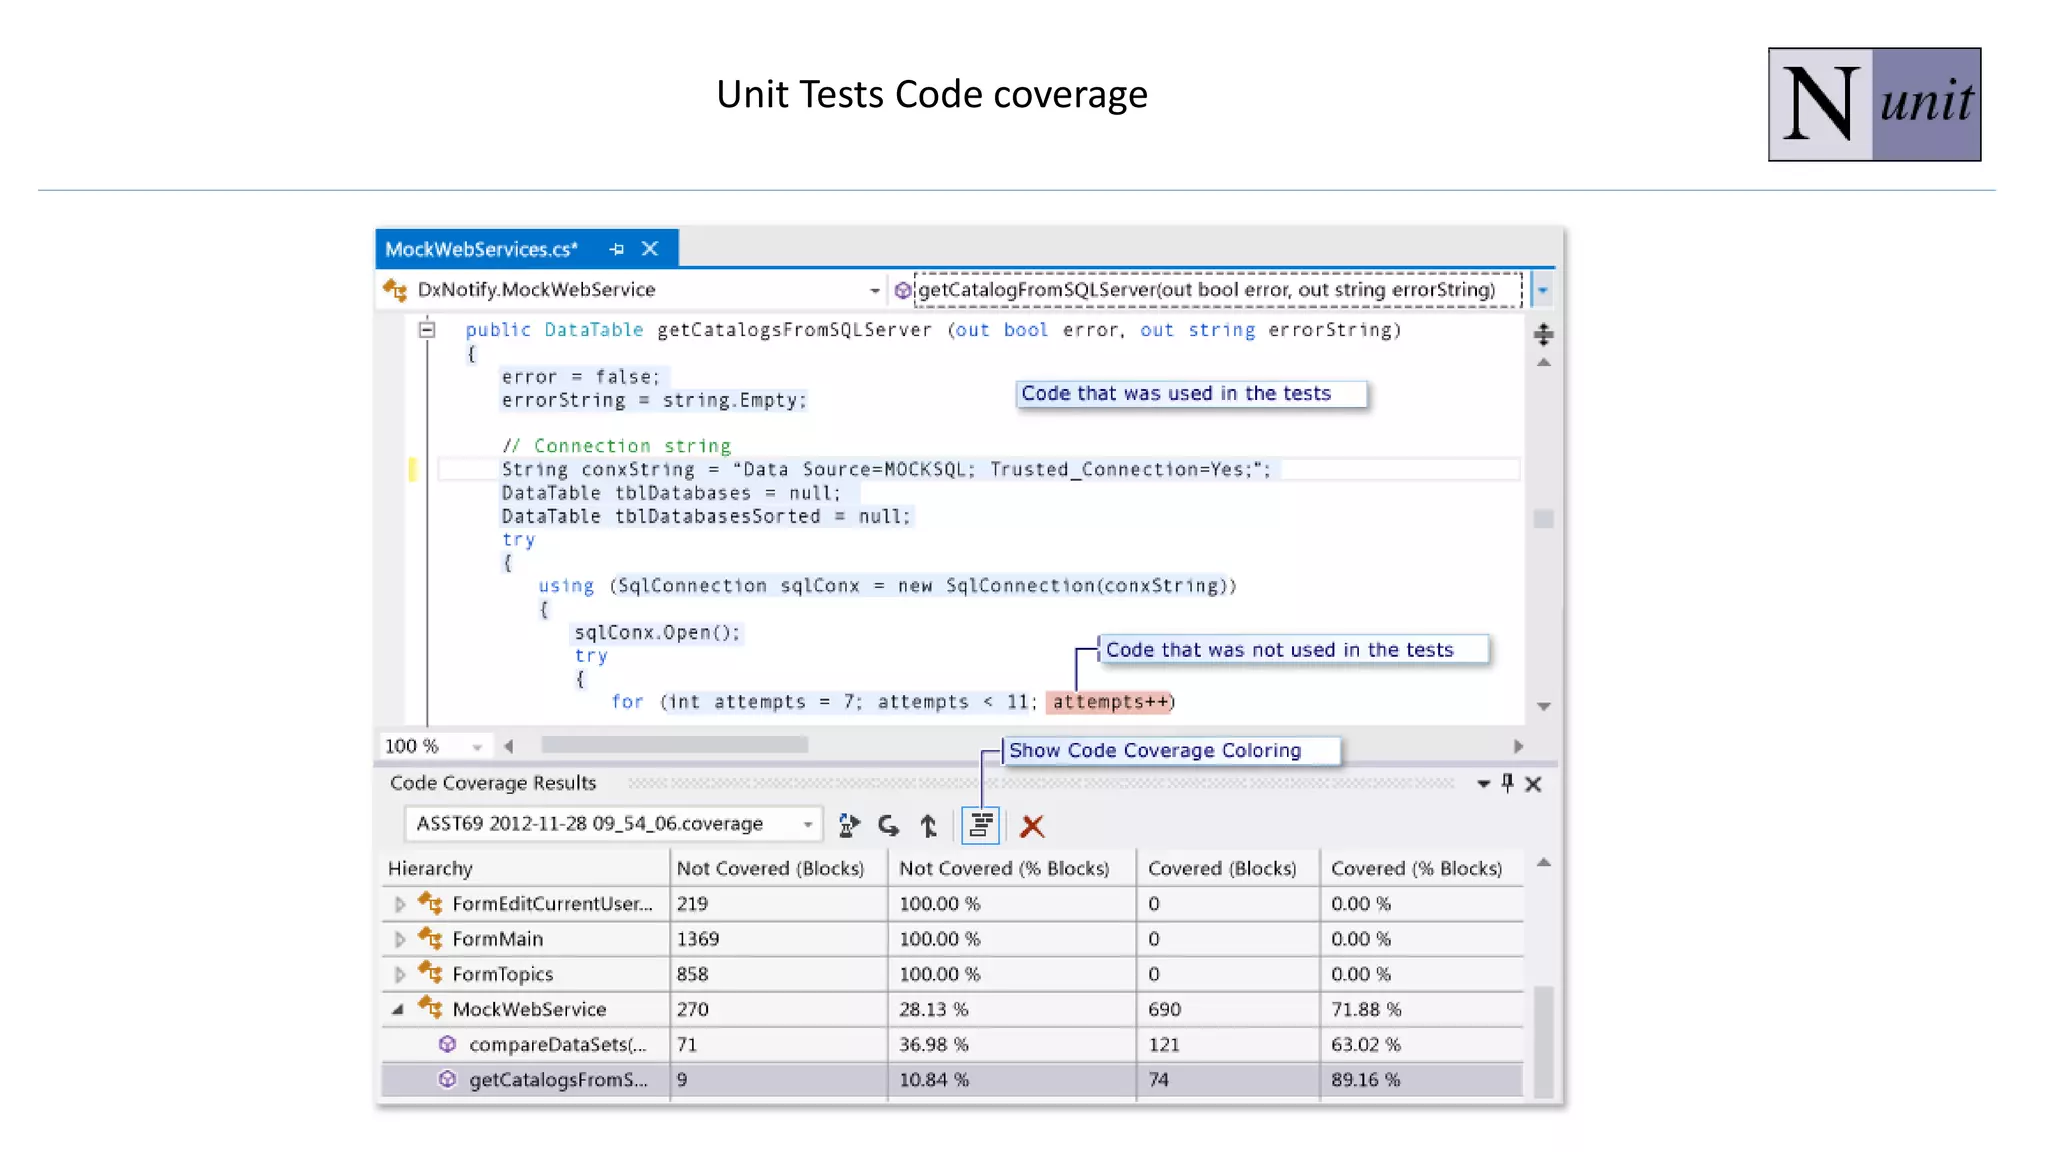Click the FormEditCurrentUser class icon

point(430,902)
